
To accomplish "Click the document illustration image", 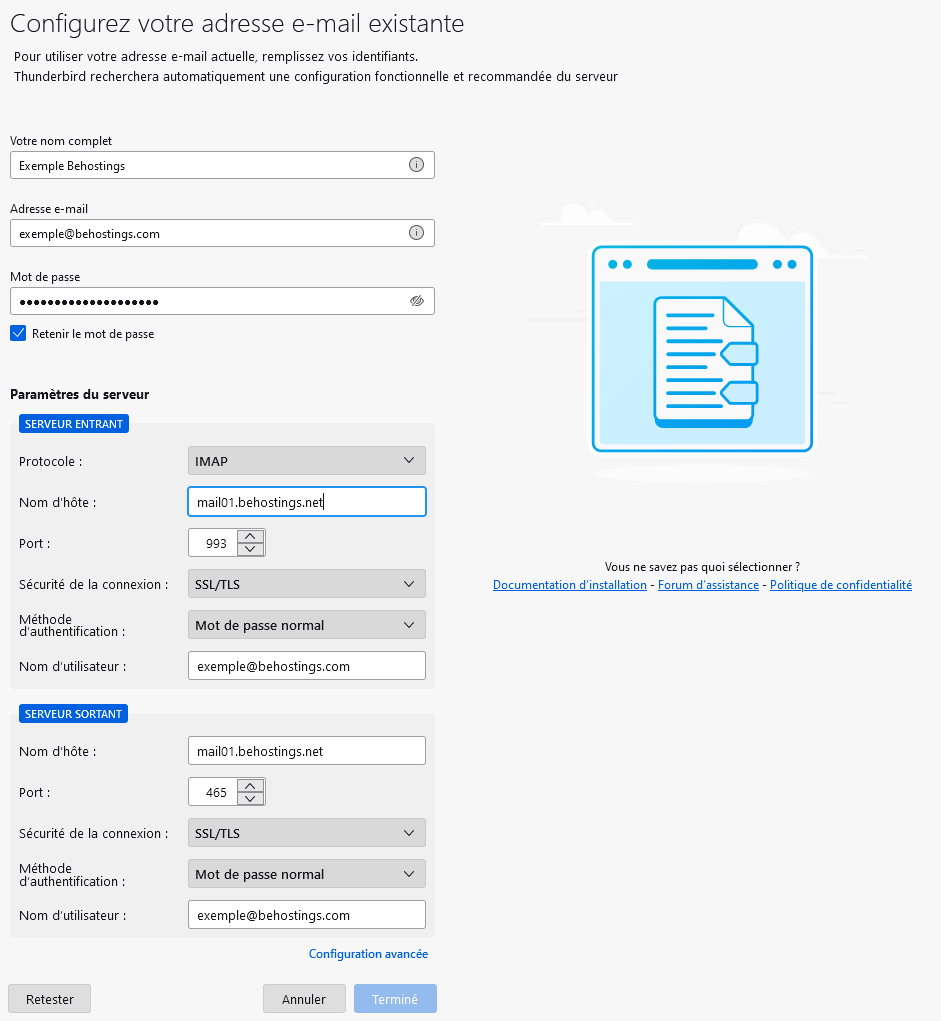I will click(702, 348).
